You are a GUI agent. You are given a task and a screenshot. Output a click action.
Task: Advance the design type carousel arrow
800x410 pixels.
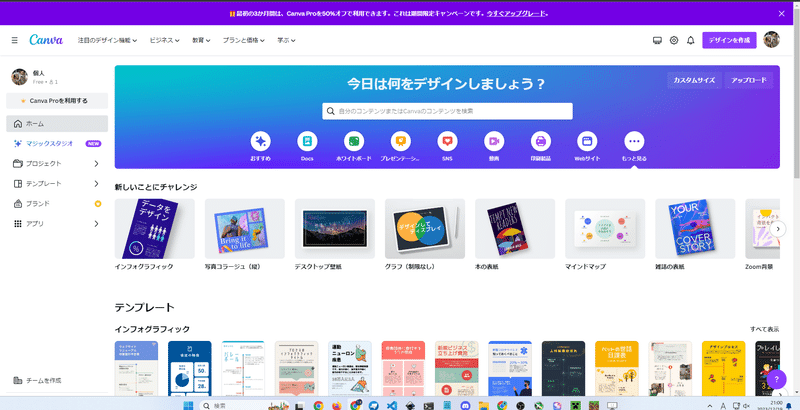pos(778,229)
